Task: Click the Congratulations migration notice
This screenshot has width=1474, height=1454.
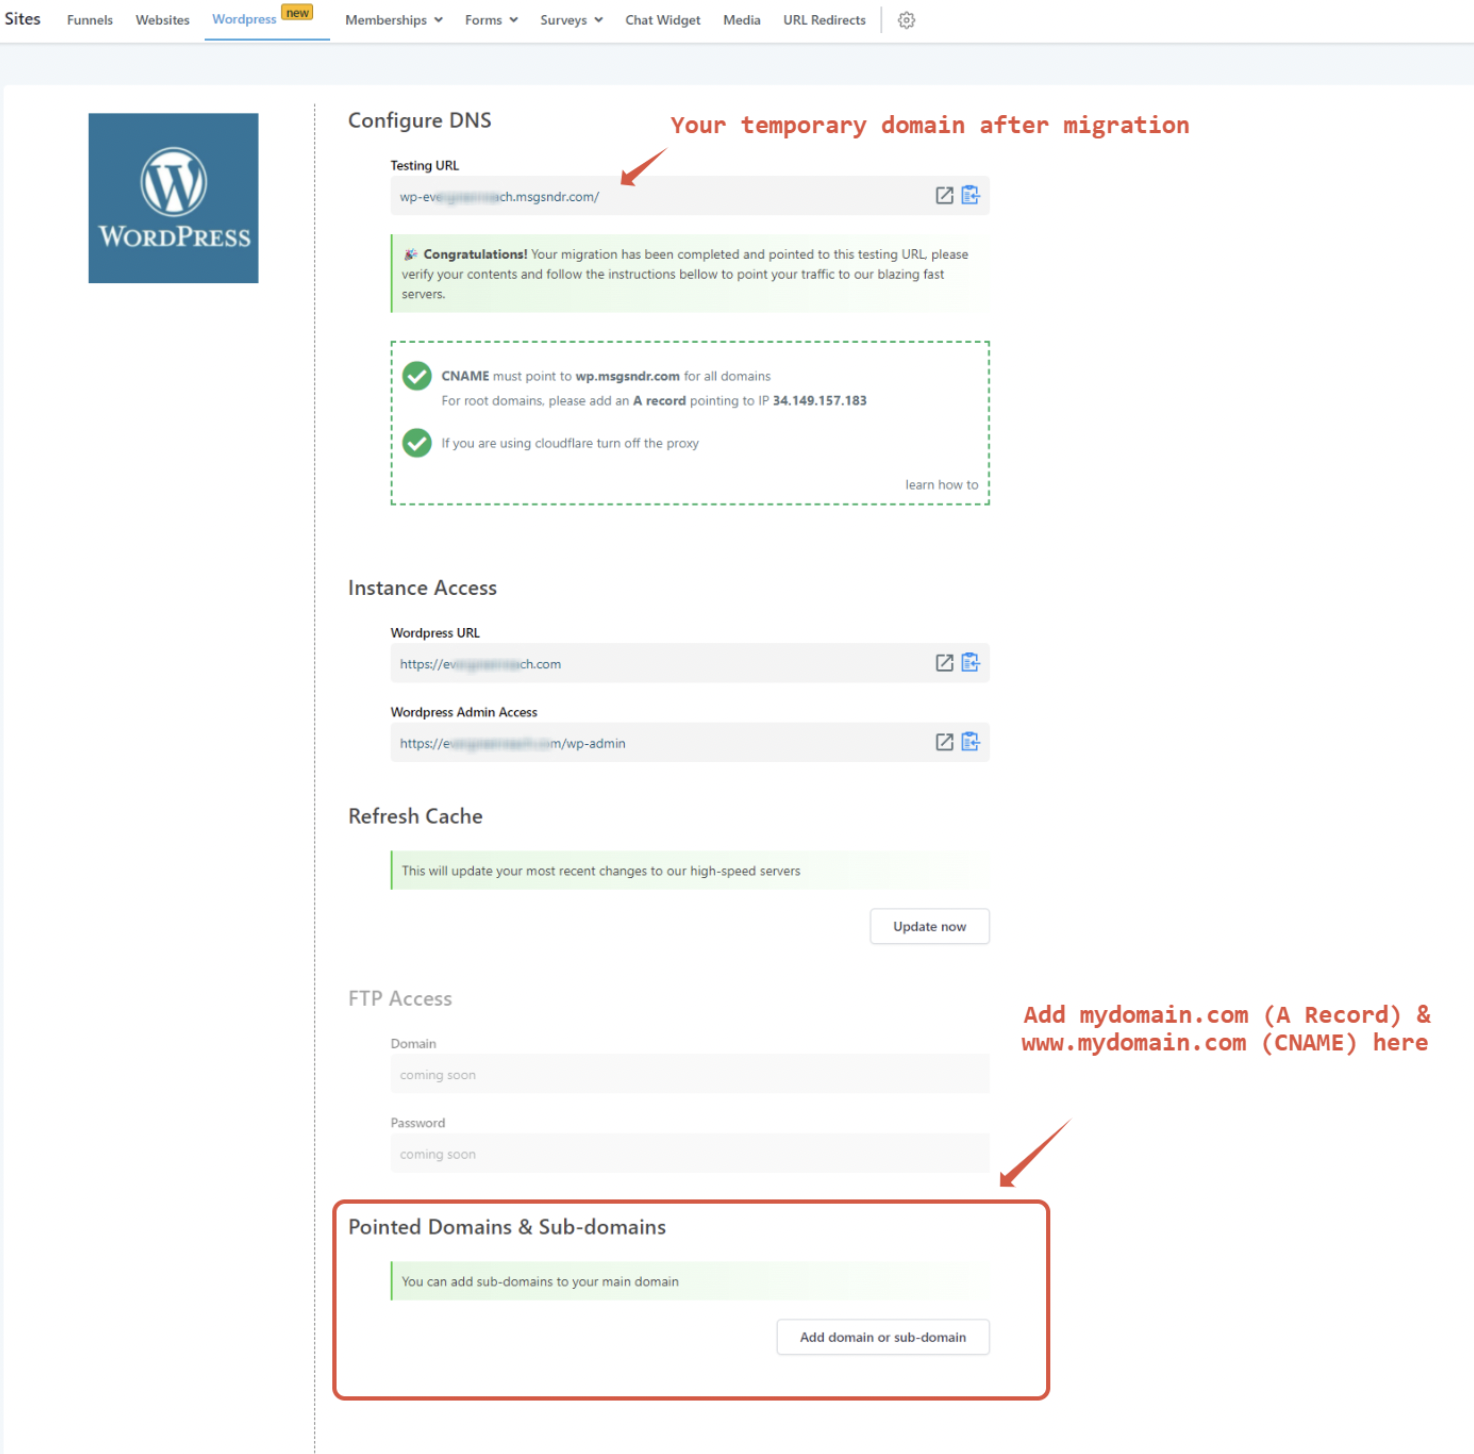Action: (689, 274)
